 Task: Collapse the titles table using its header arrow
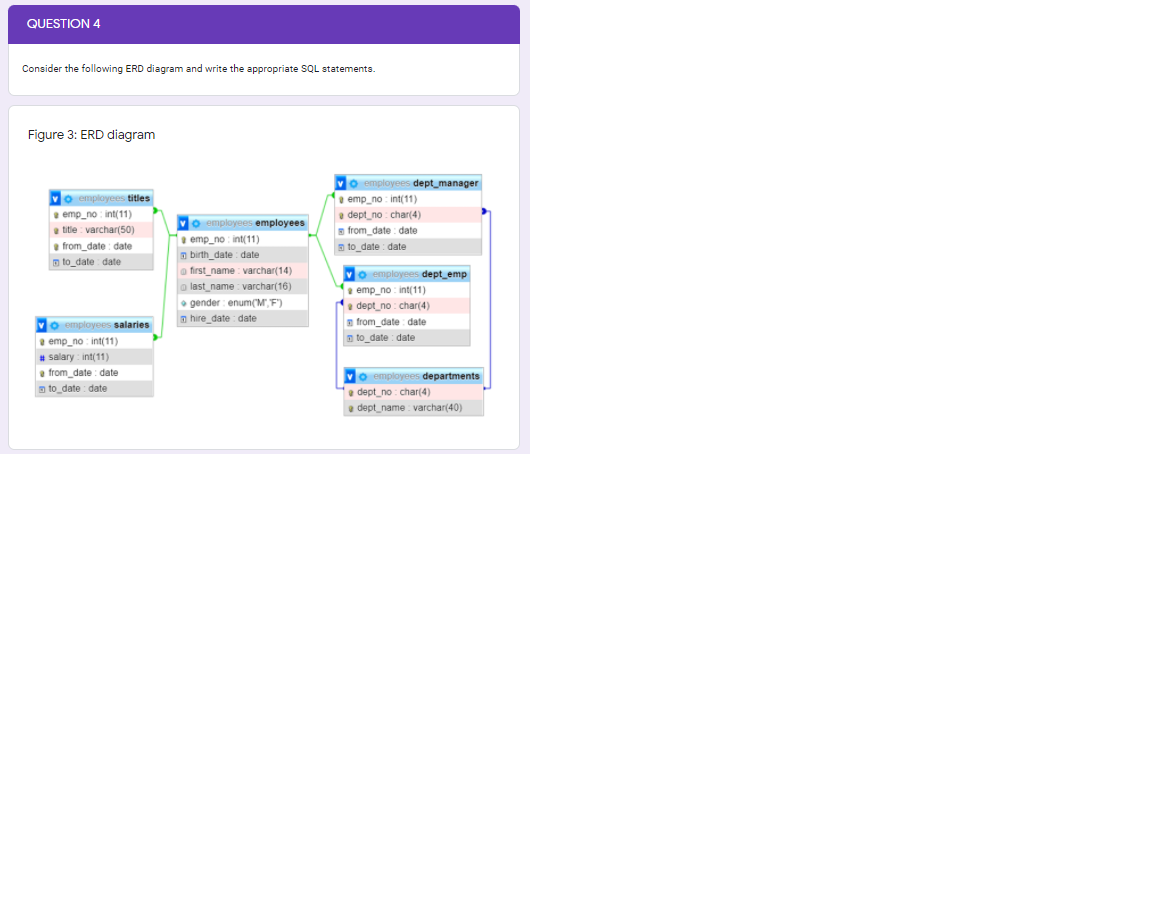pos(55,199)
